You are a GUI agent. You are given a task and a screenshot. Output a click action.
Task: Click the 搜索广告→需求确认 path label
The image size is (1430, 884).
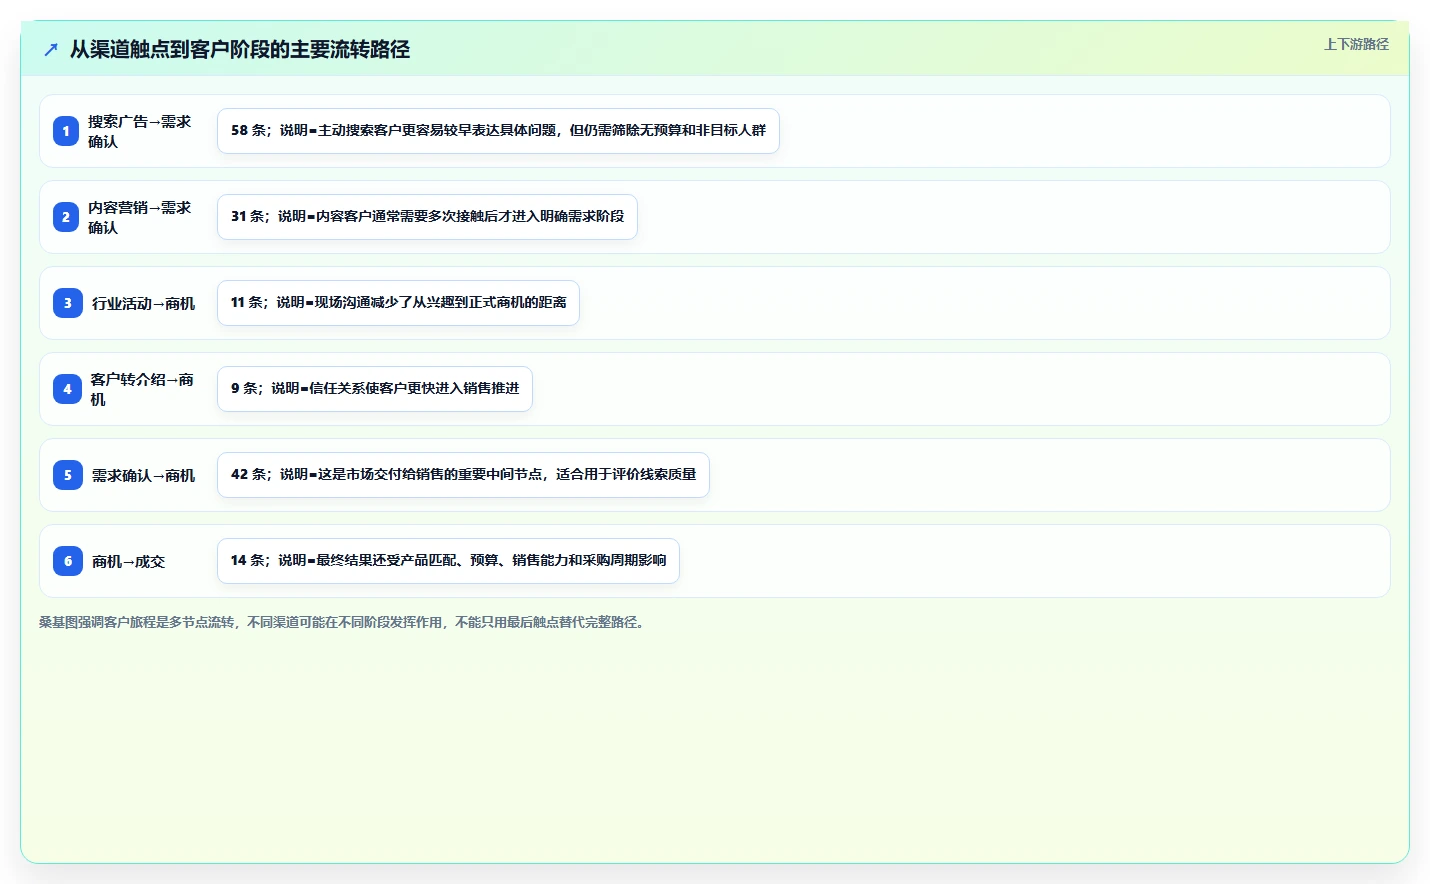[x=139, y=131]
